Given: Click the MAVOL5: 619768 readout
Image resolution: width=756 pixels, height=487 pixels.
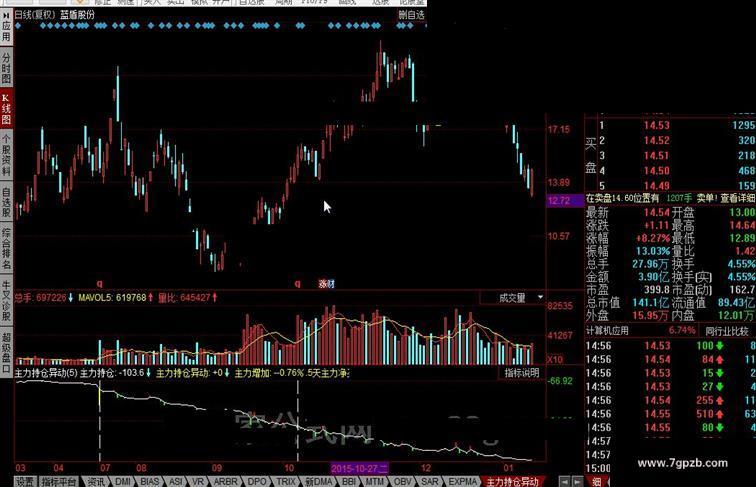Looking at the screenshot, I should 115,298.
